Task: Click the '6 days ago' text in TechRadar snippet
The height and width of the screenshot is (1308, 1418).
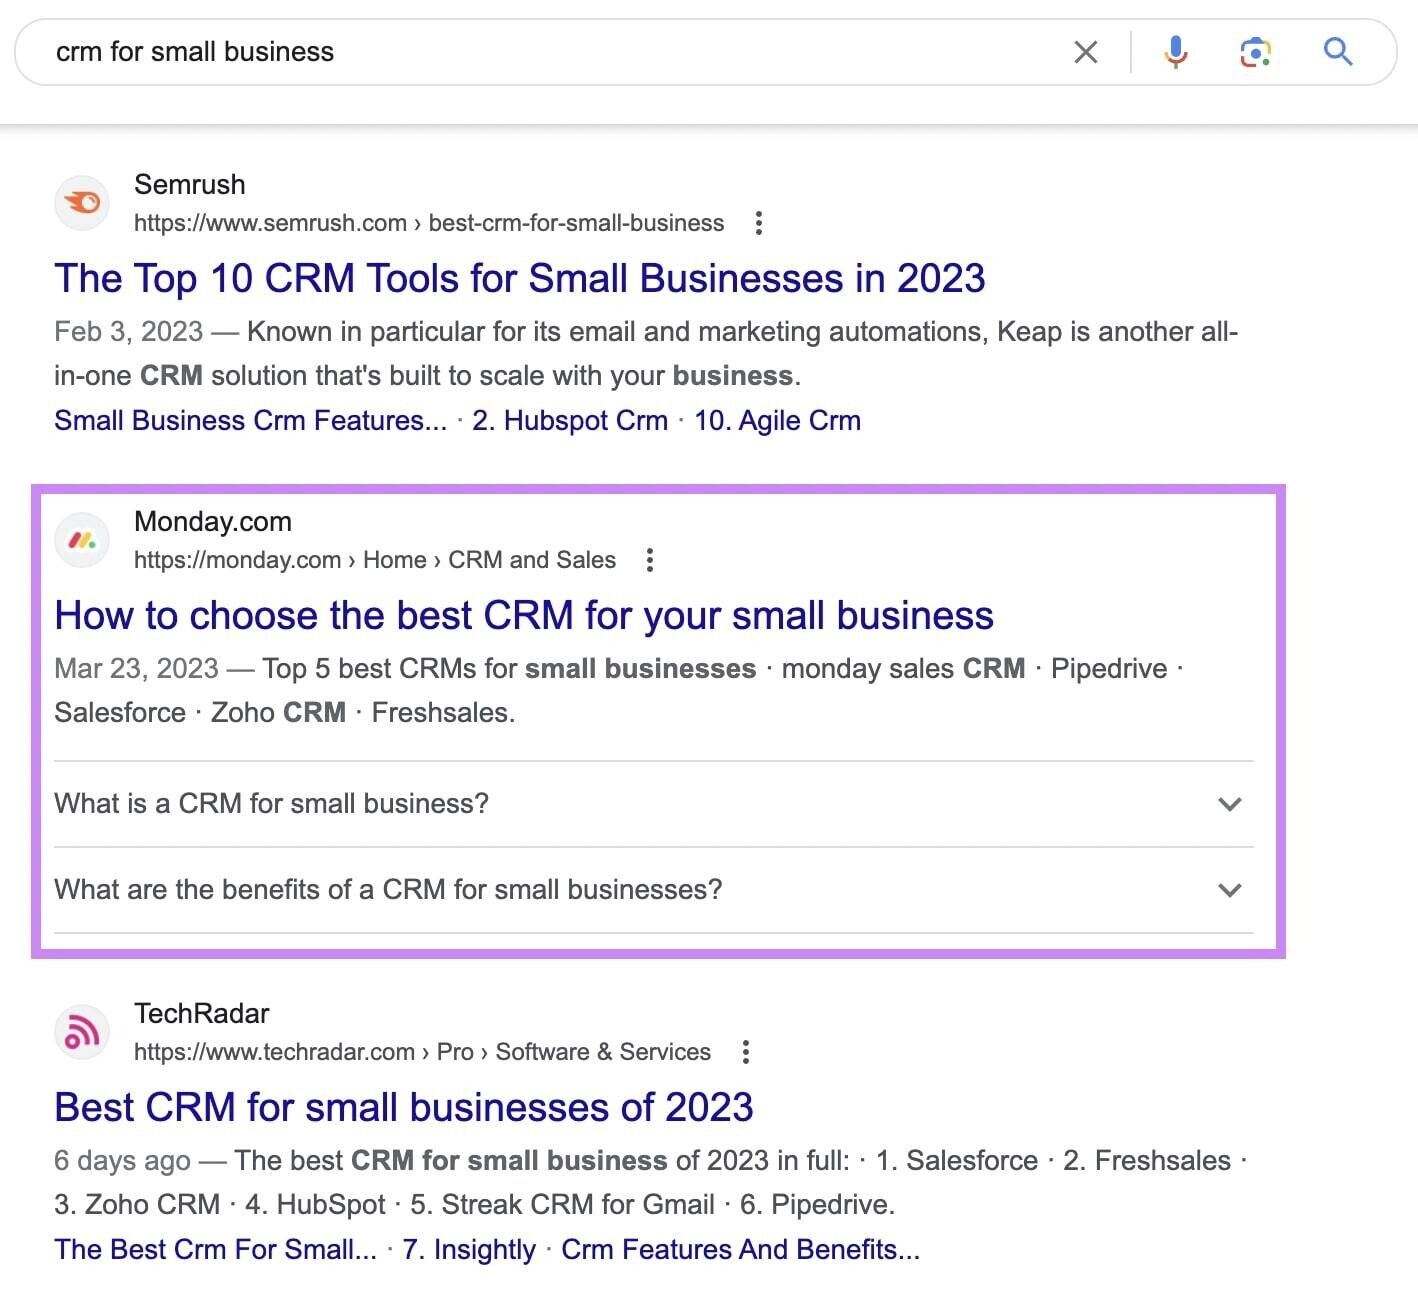Action: tap(122, 1161)
